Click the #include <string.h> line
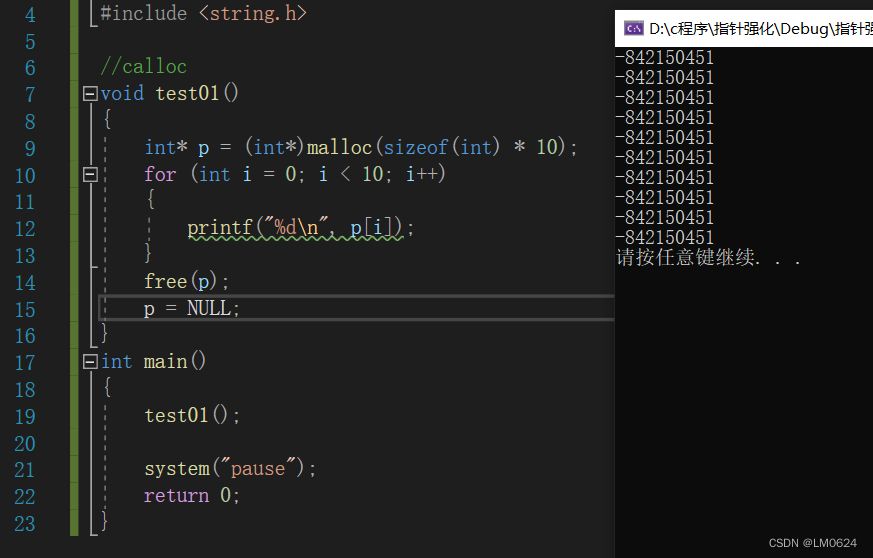Image resolution: width=873 pixels, height=558 pixels. click(203, 13)
